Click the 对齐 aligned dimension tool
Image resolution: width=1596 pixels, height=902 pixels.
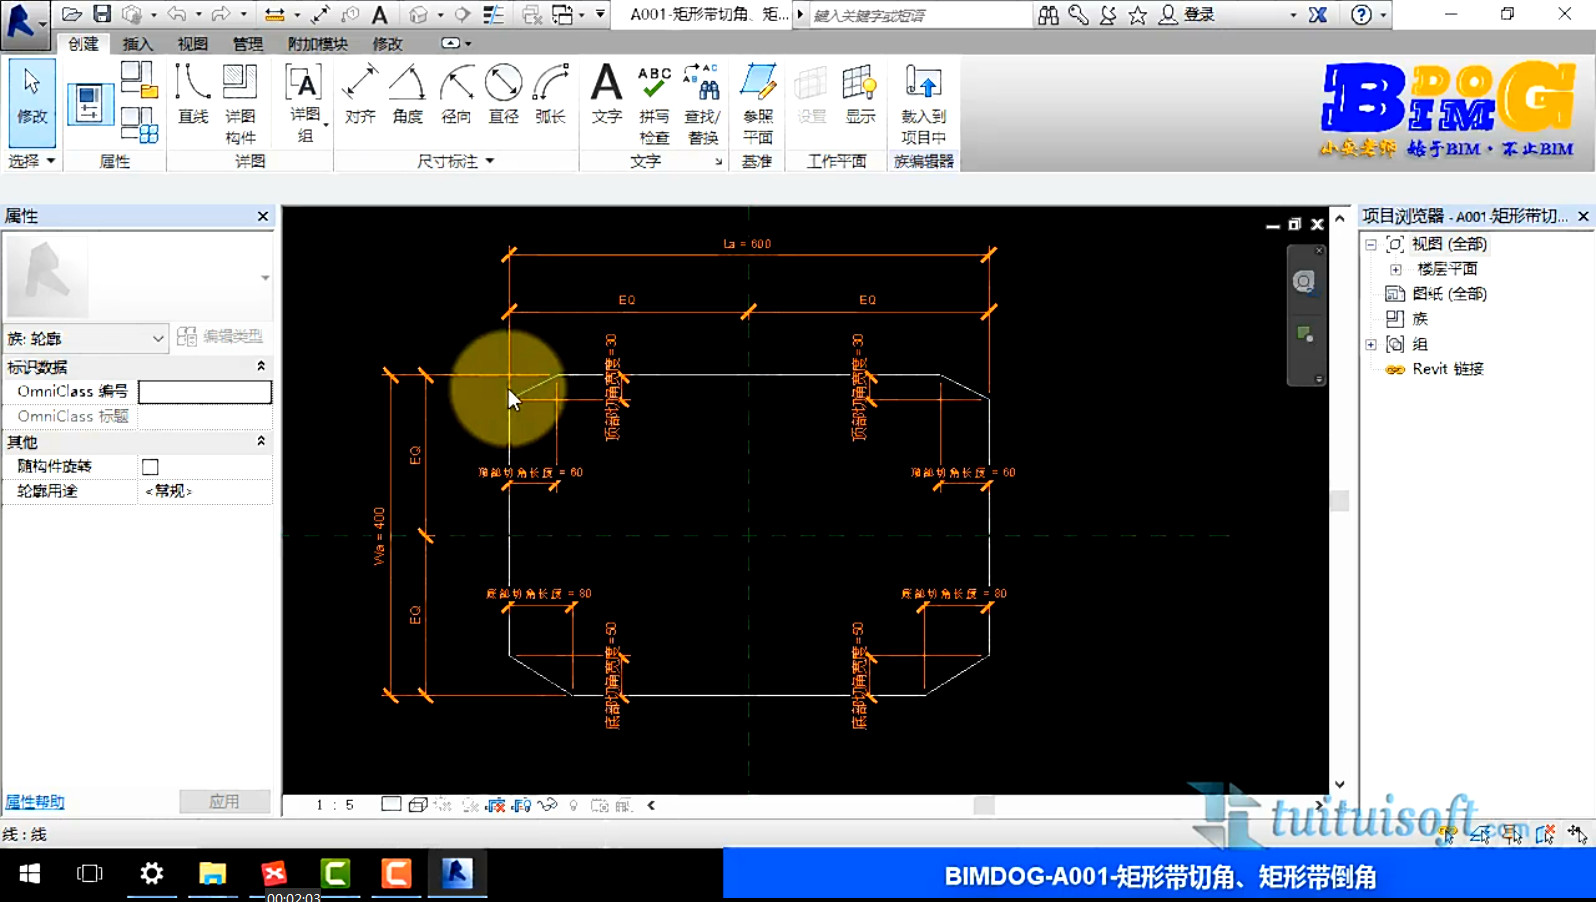(360, 95)
